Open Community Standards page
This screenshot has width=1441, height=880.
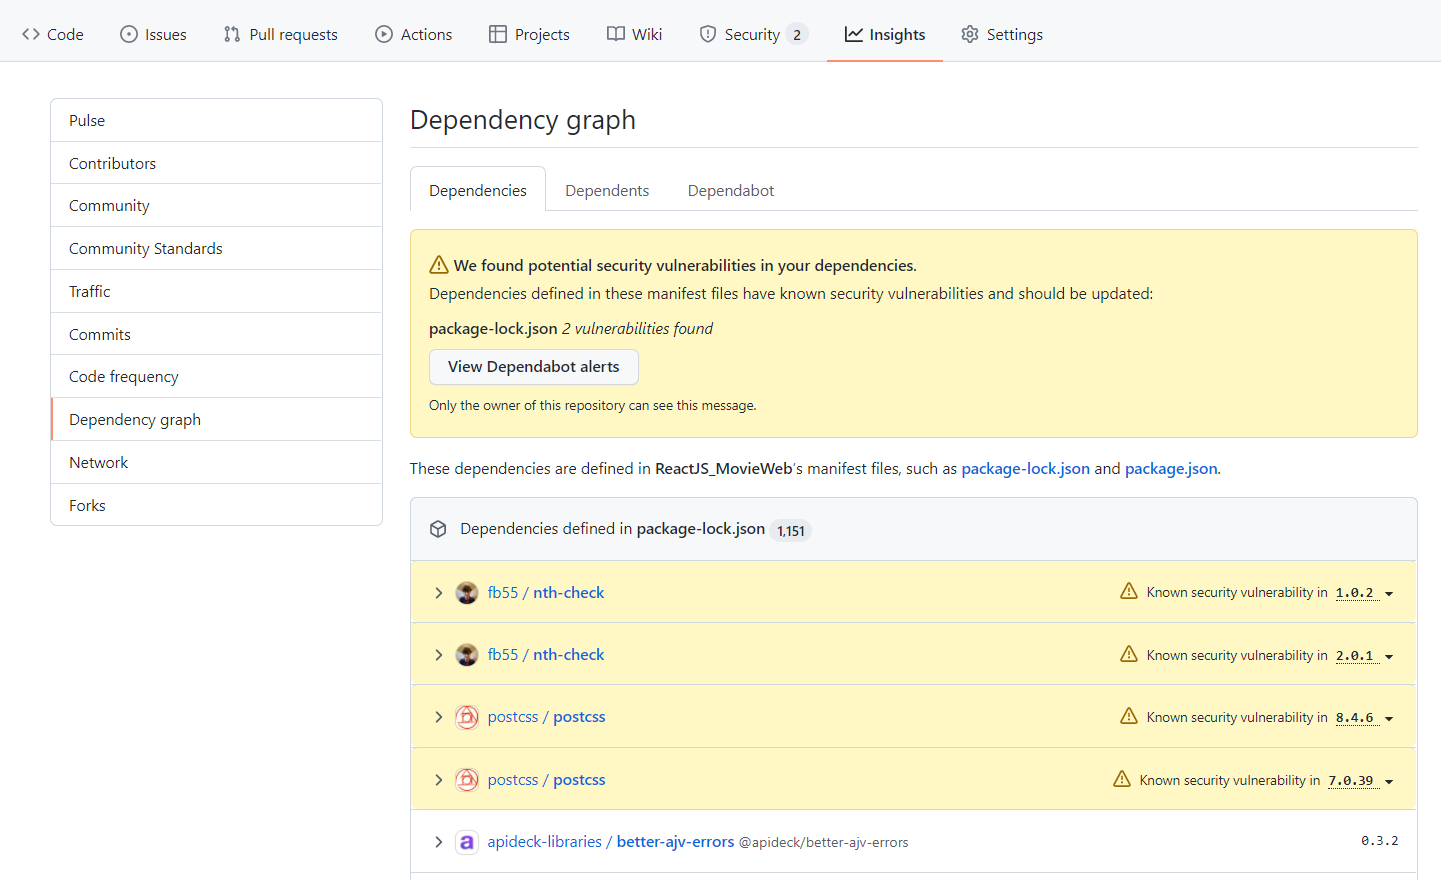click(216, 248)
